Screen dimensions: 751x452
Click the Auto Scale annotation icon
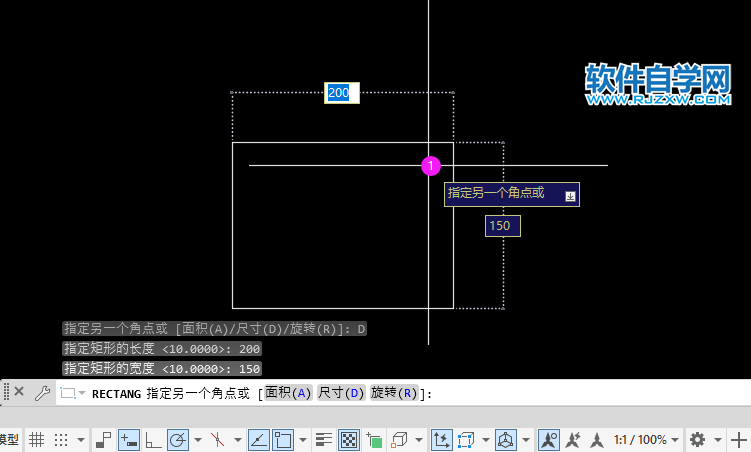(x=573, y=440)
